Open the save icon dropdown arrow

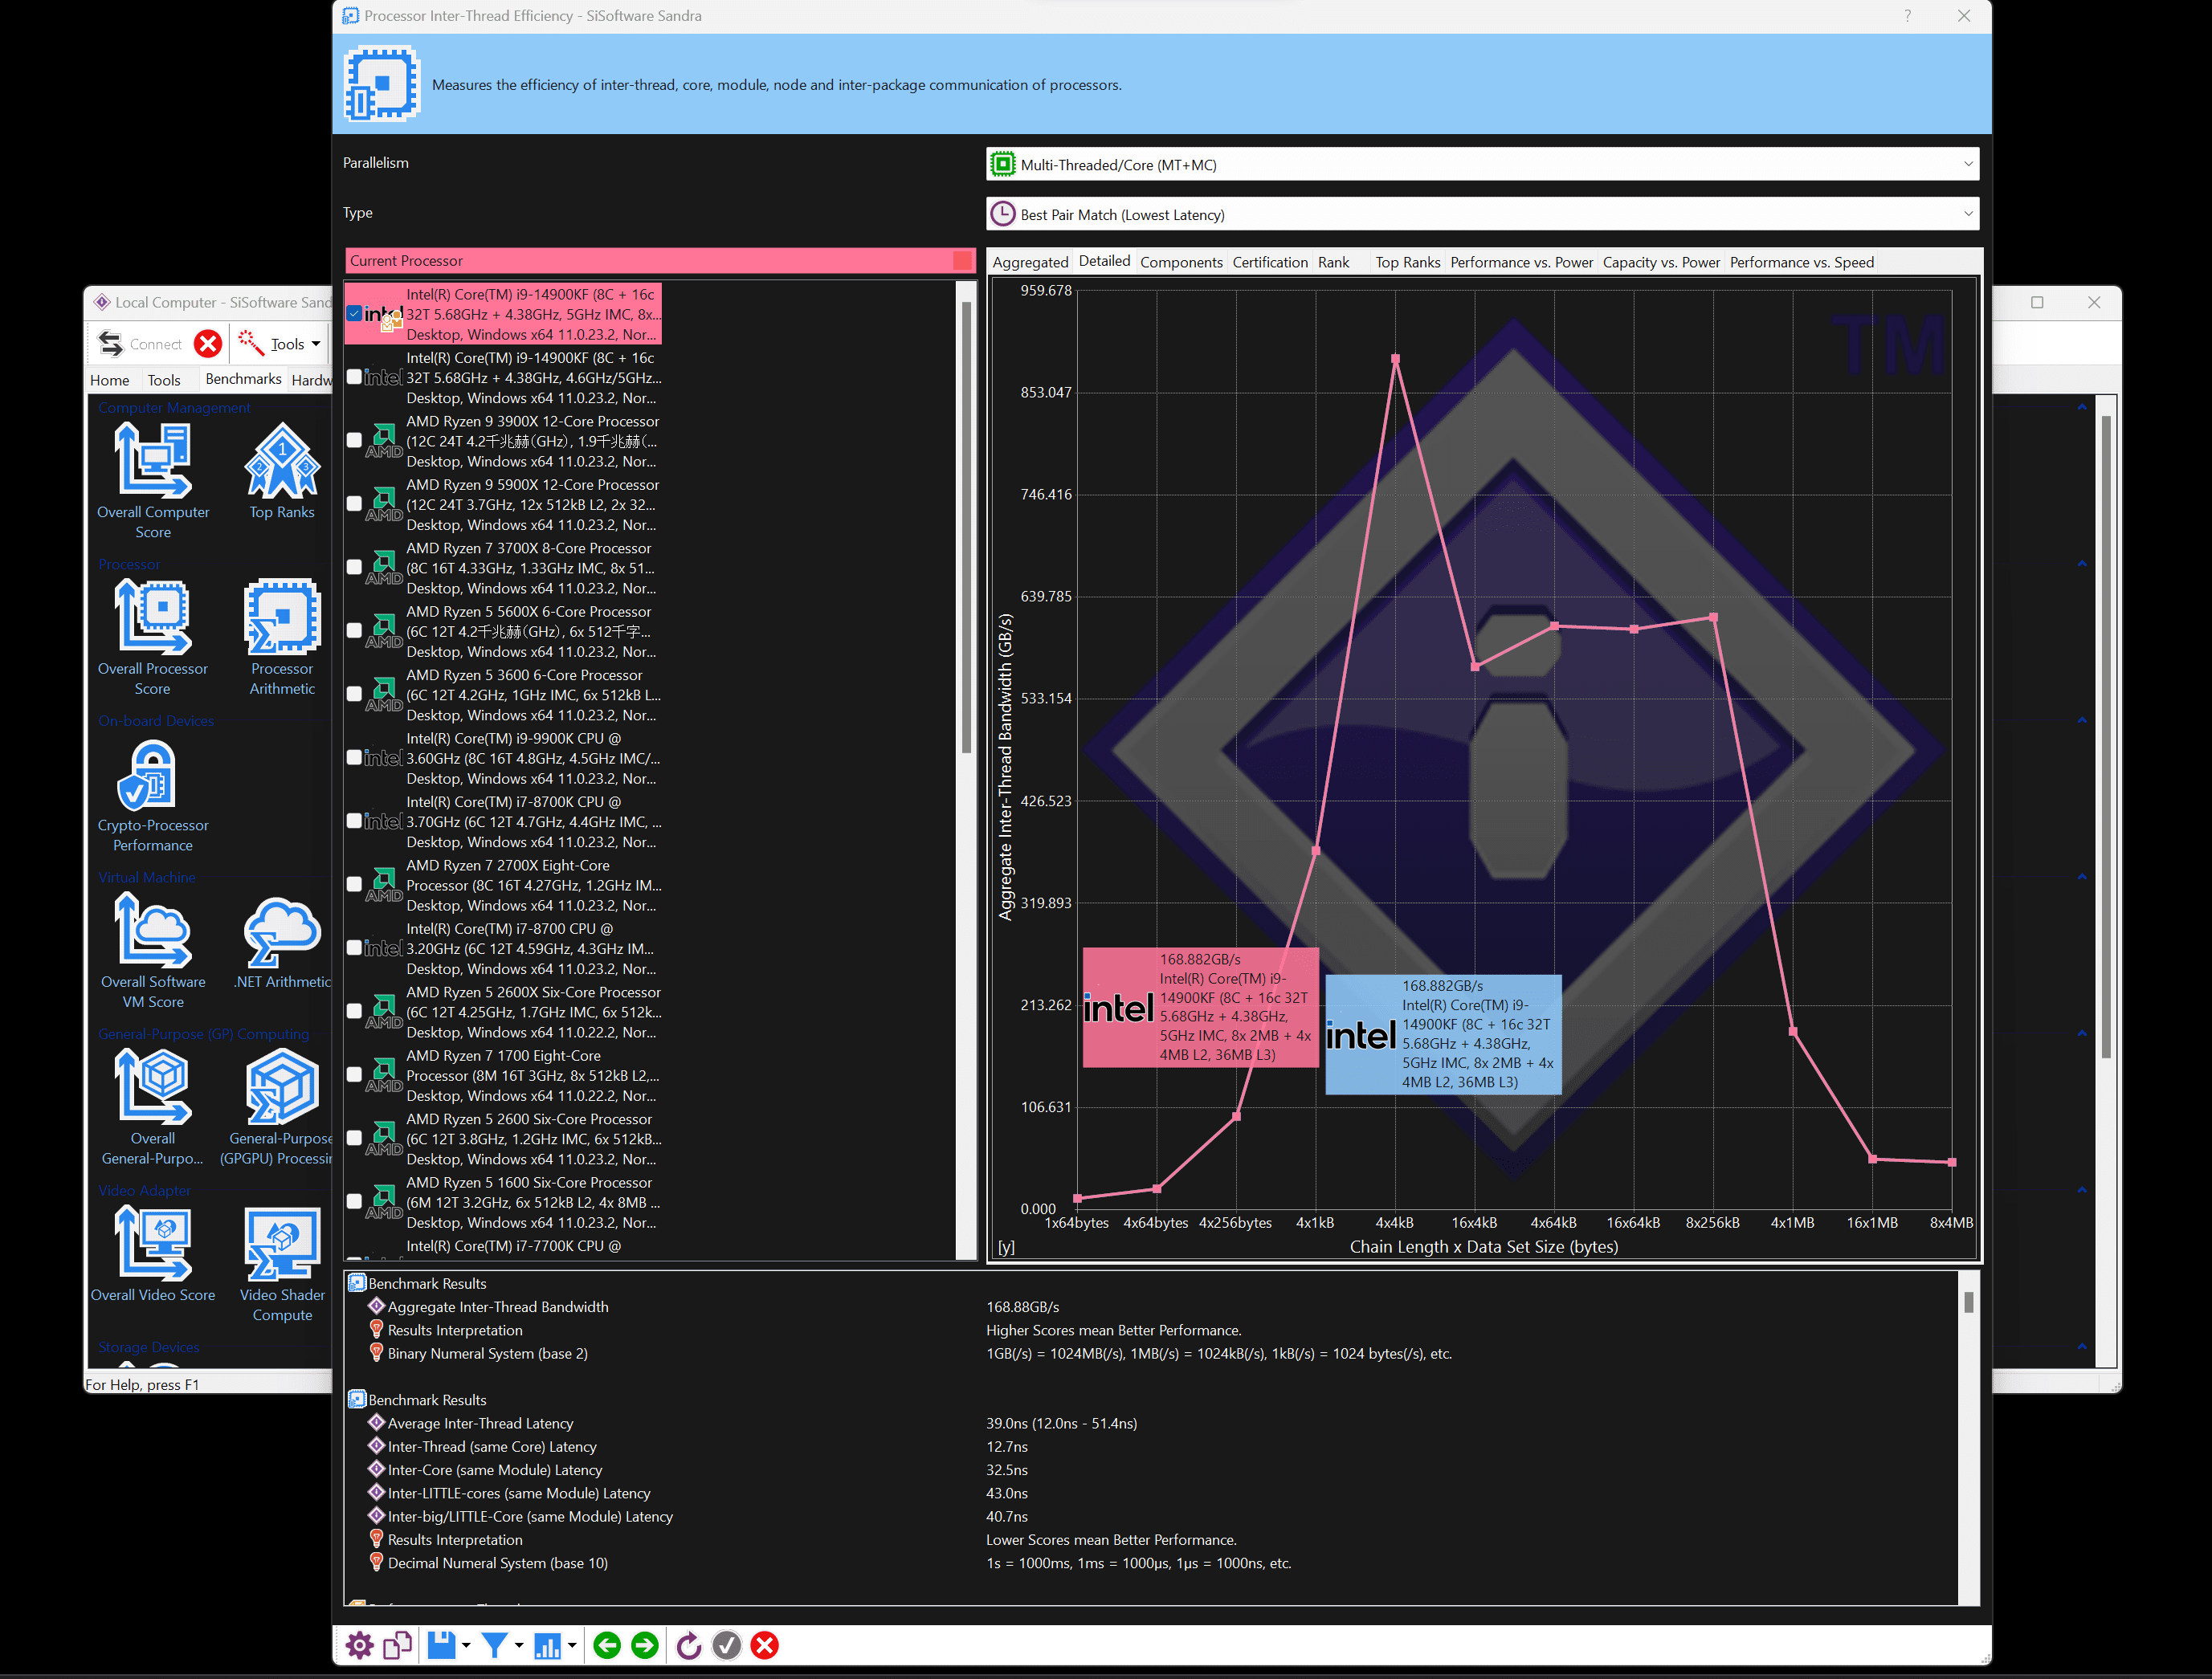point(466,1645)
